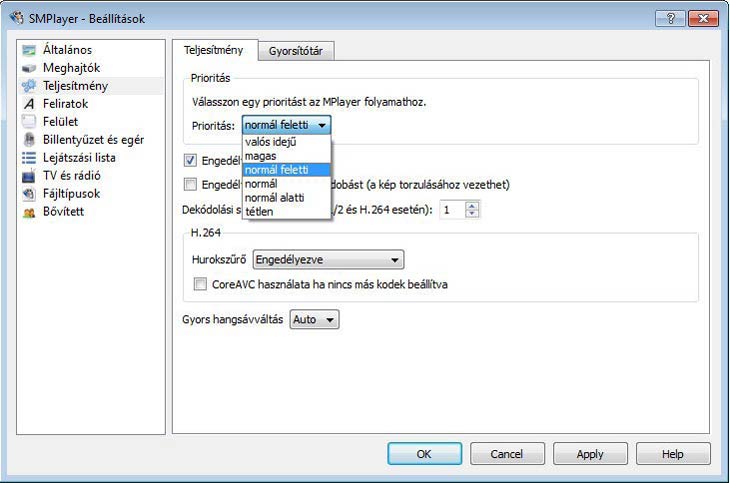Increase decoding threads with up arrow

472,205
